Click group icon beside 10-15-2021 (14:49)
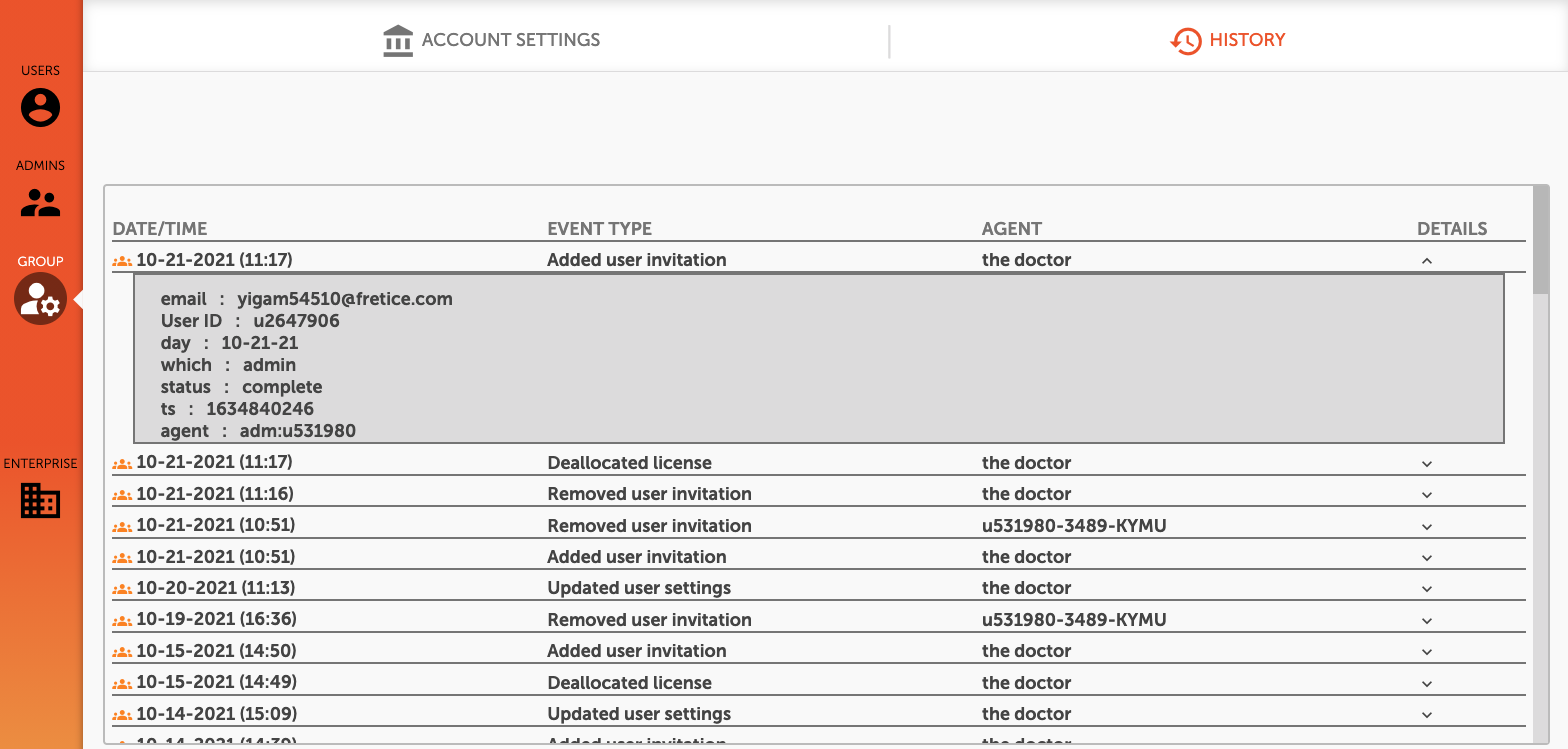The image size is (1568, 749). coord(122,683)
